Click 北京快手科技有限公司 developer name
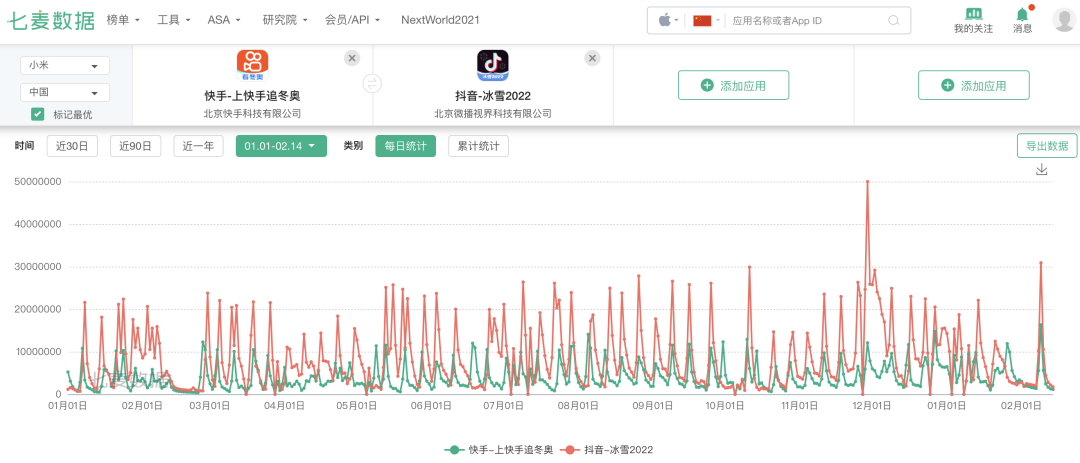Screen dimensions: 1080x463 [253, 113]
